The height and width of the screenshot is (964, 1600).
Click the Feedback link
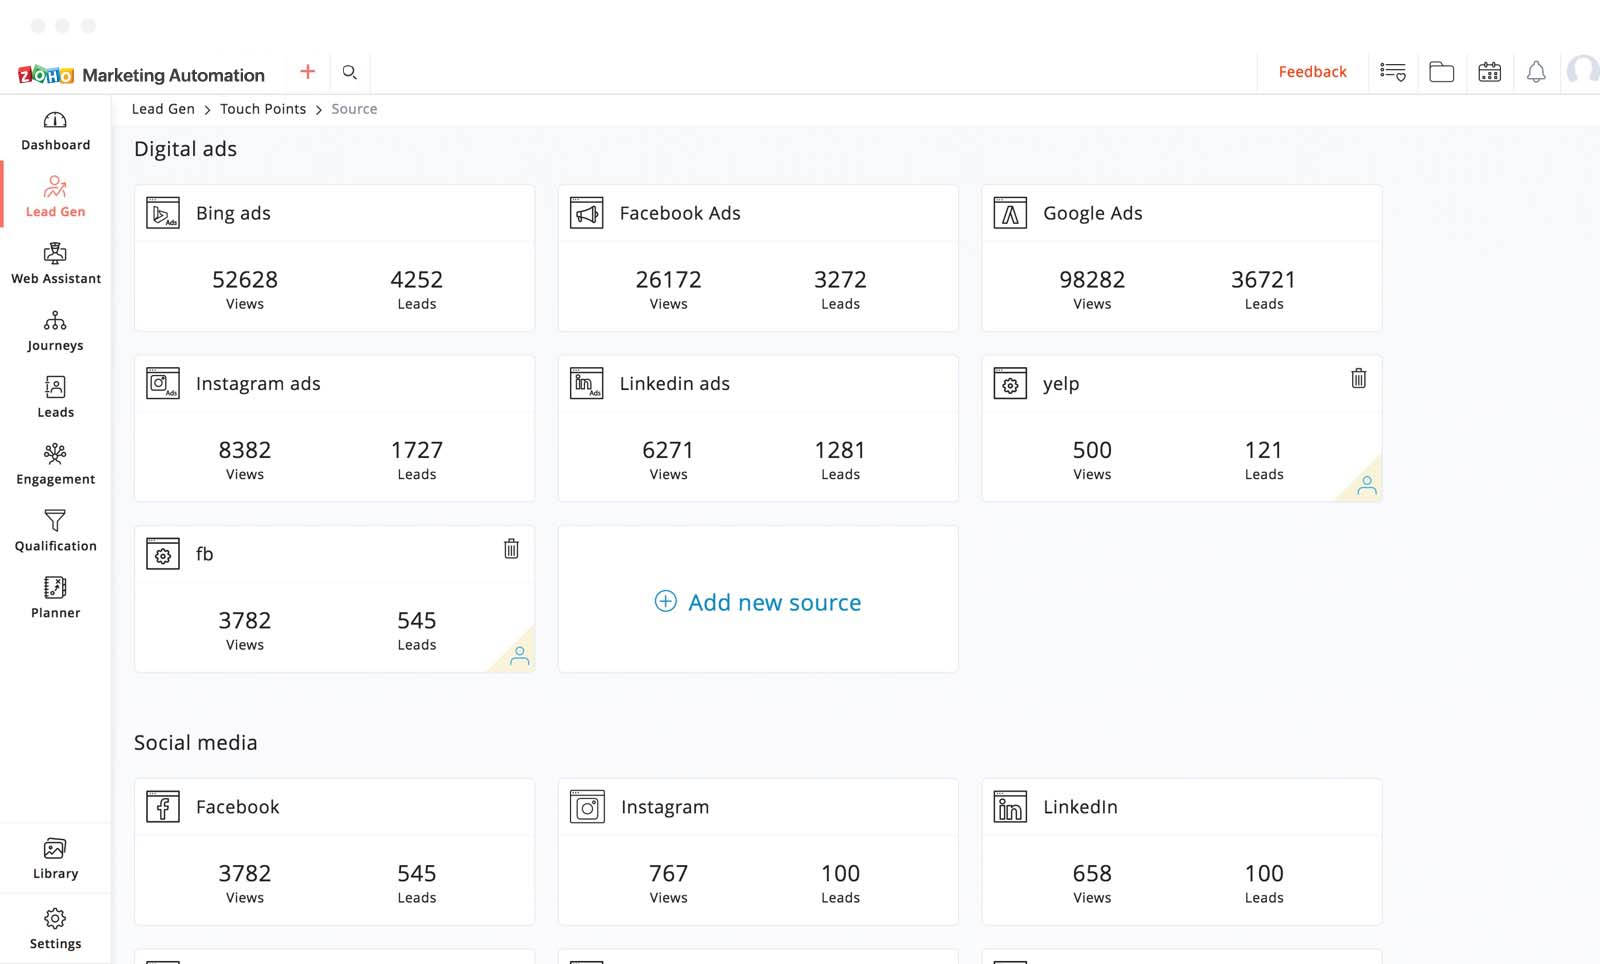tap(1312, 72)
